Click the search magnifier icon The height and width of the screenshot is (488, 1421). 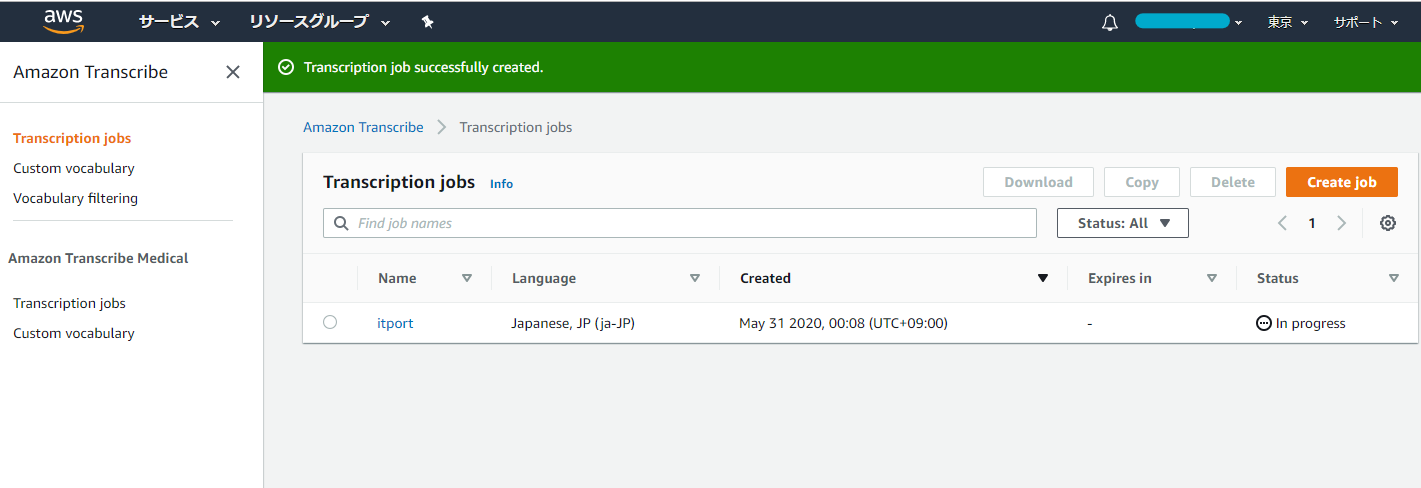(x=341, y=223)
